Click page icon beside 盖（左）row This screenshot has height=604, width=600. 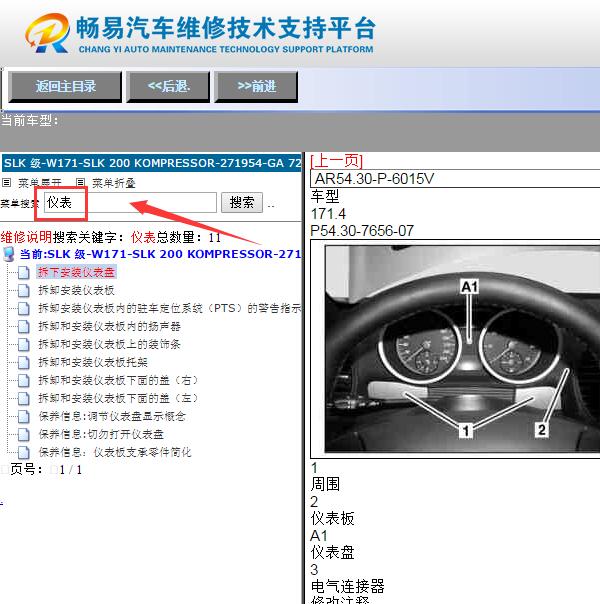click(x=23, y=398)
